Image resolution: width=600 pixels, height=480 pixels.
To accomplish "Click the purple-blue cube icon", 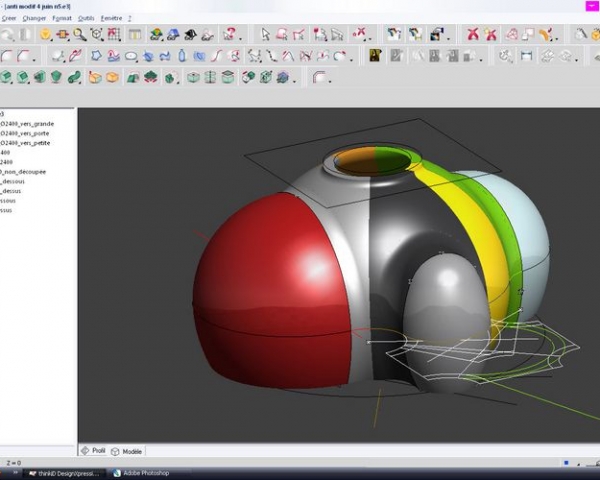I will 283,77.
